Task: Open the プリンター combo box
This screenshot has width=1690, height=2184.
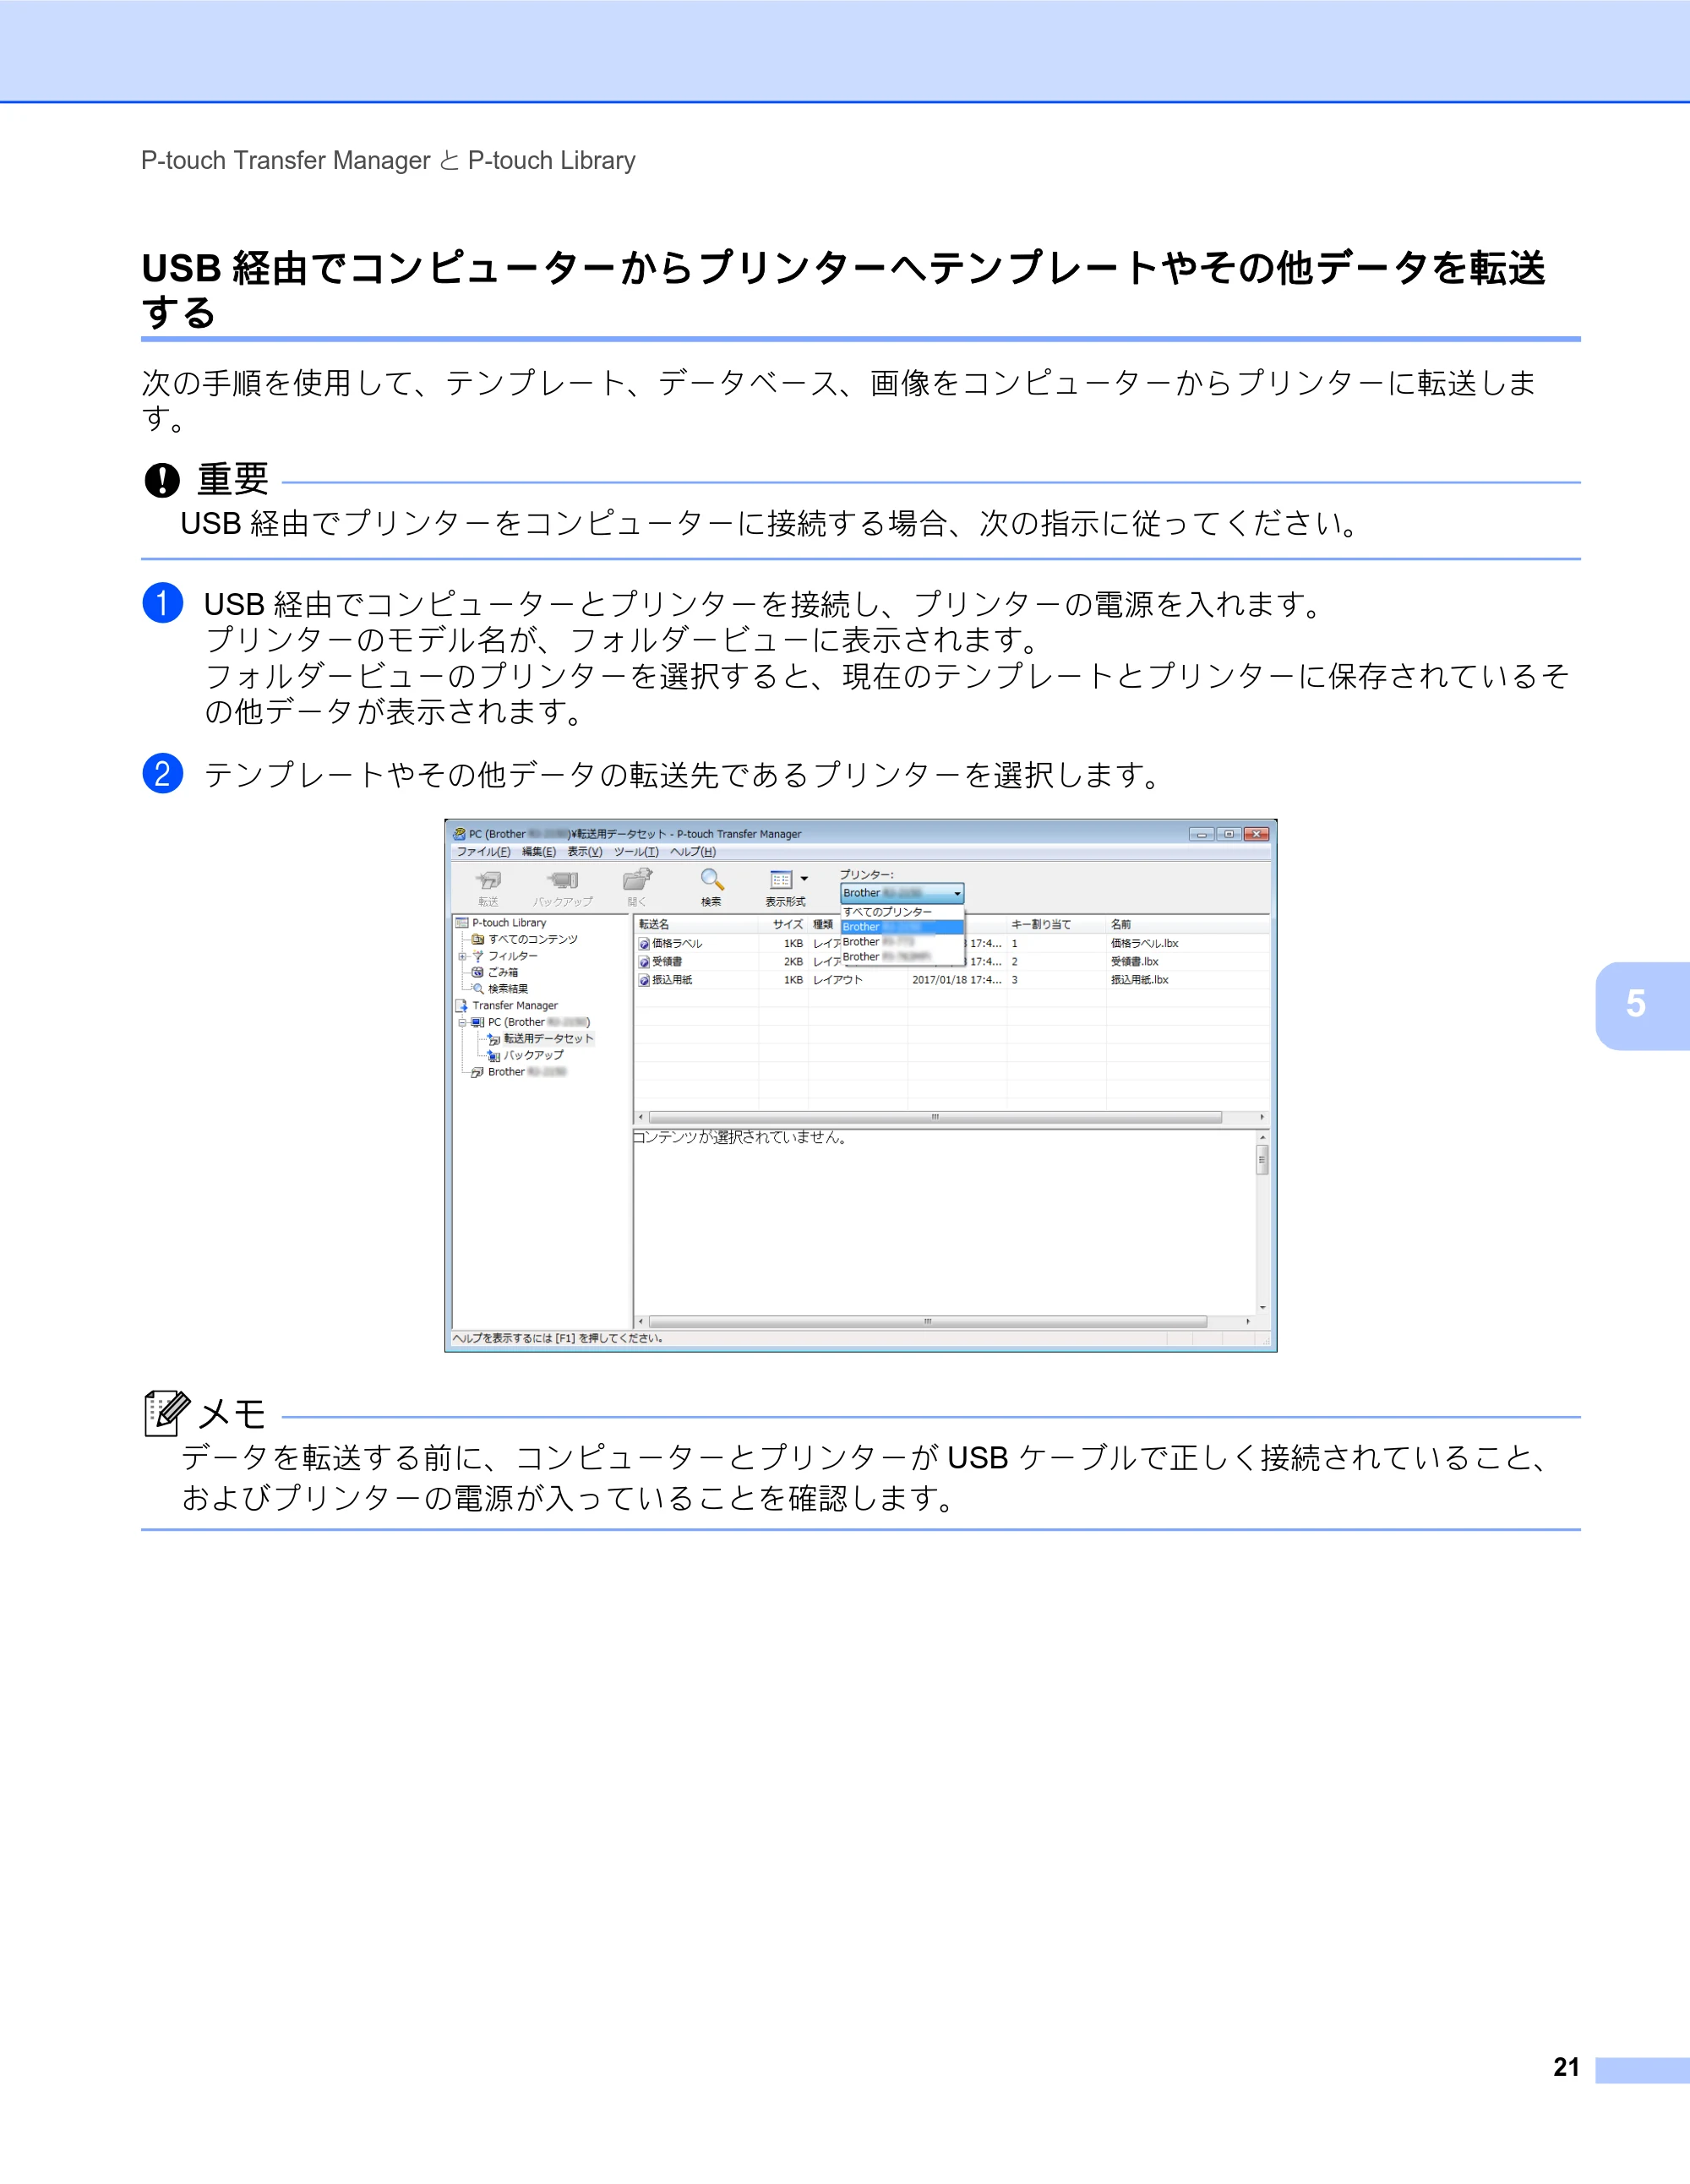Action: [902, 893]
